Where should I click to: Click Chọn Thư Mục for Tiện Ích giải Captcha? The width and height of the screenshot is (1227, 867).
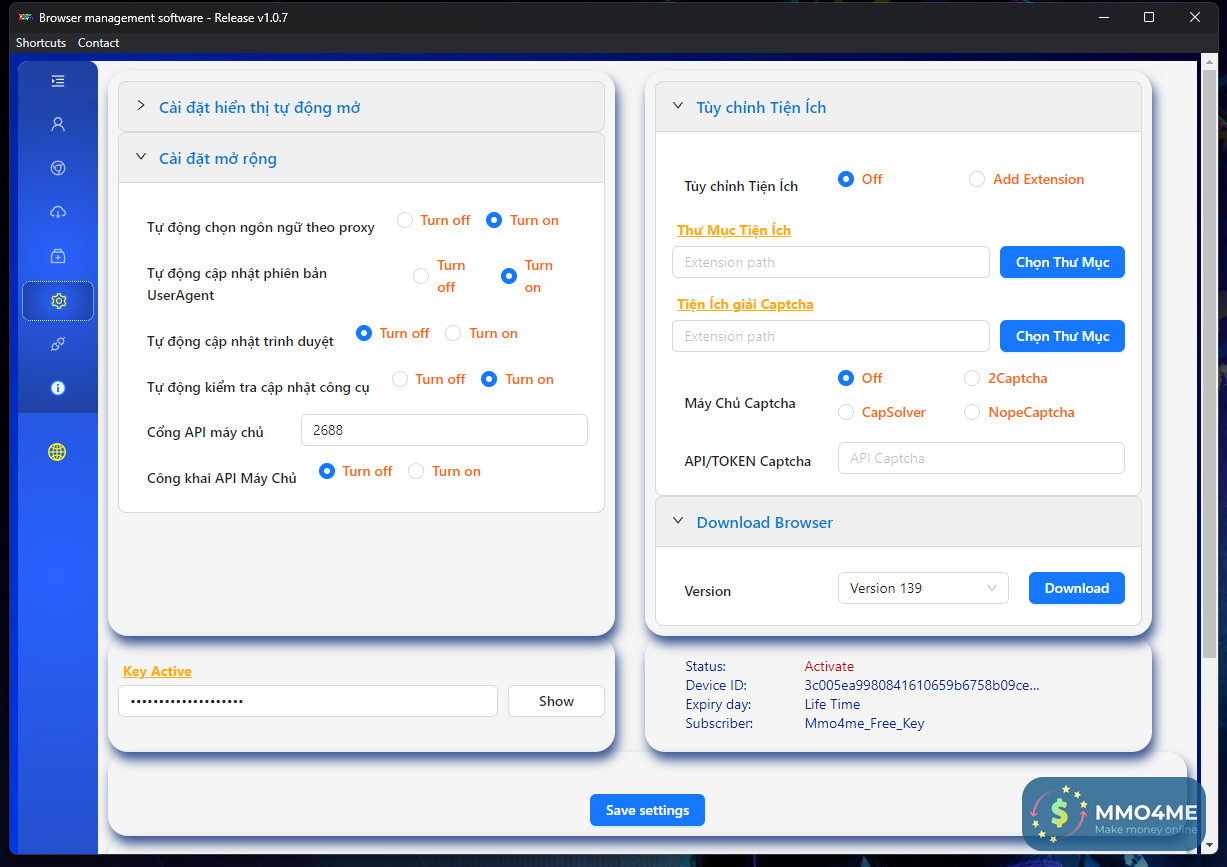click(x=1062, y=336)
